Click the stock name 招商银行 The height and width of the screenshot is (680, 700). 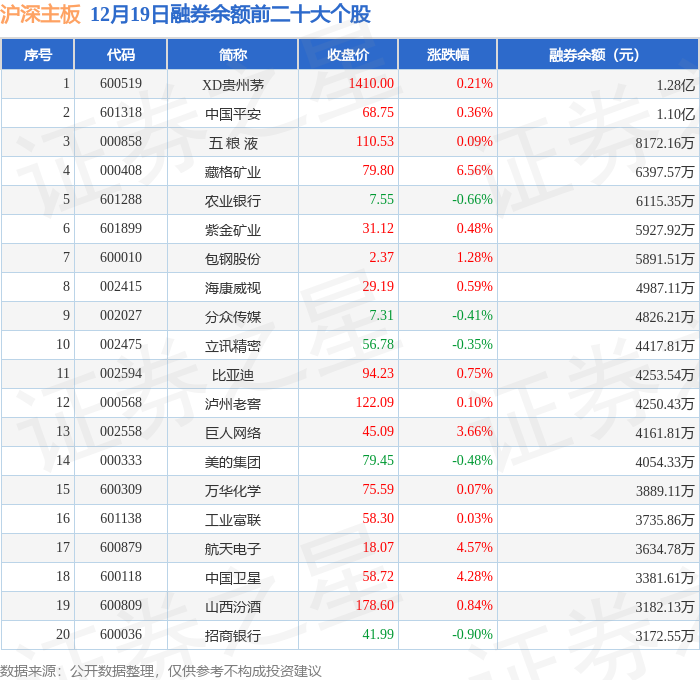233,636
